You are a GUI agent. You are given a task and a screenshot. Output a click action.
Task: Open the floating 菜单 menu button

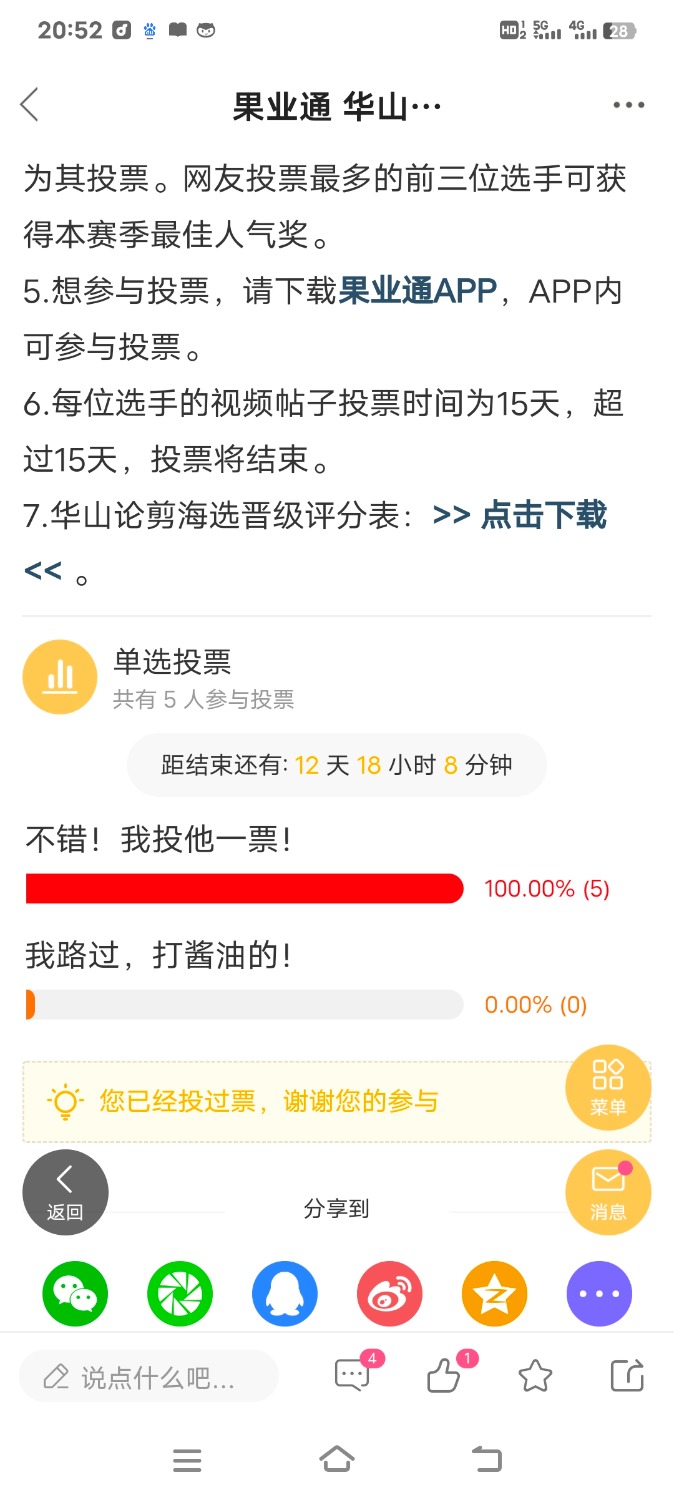pyautogui.click(x=608, y=1087)
